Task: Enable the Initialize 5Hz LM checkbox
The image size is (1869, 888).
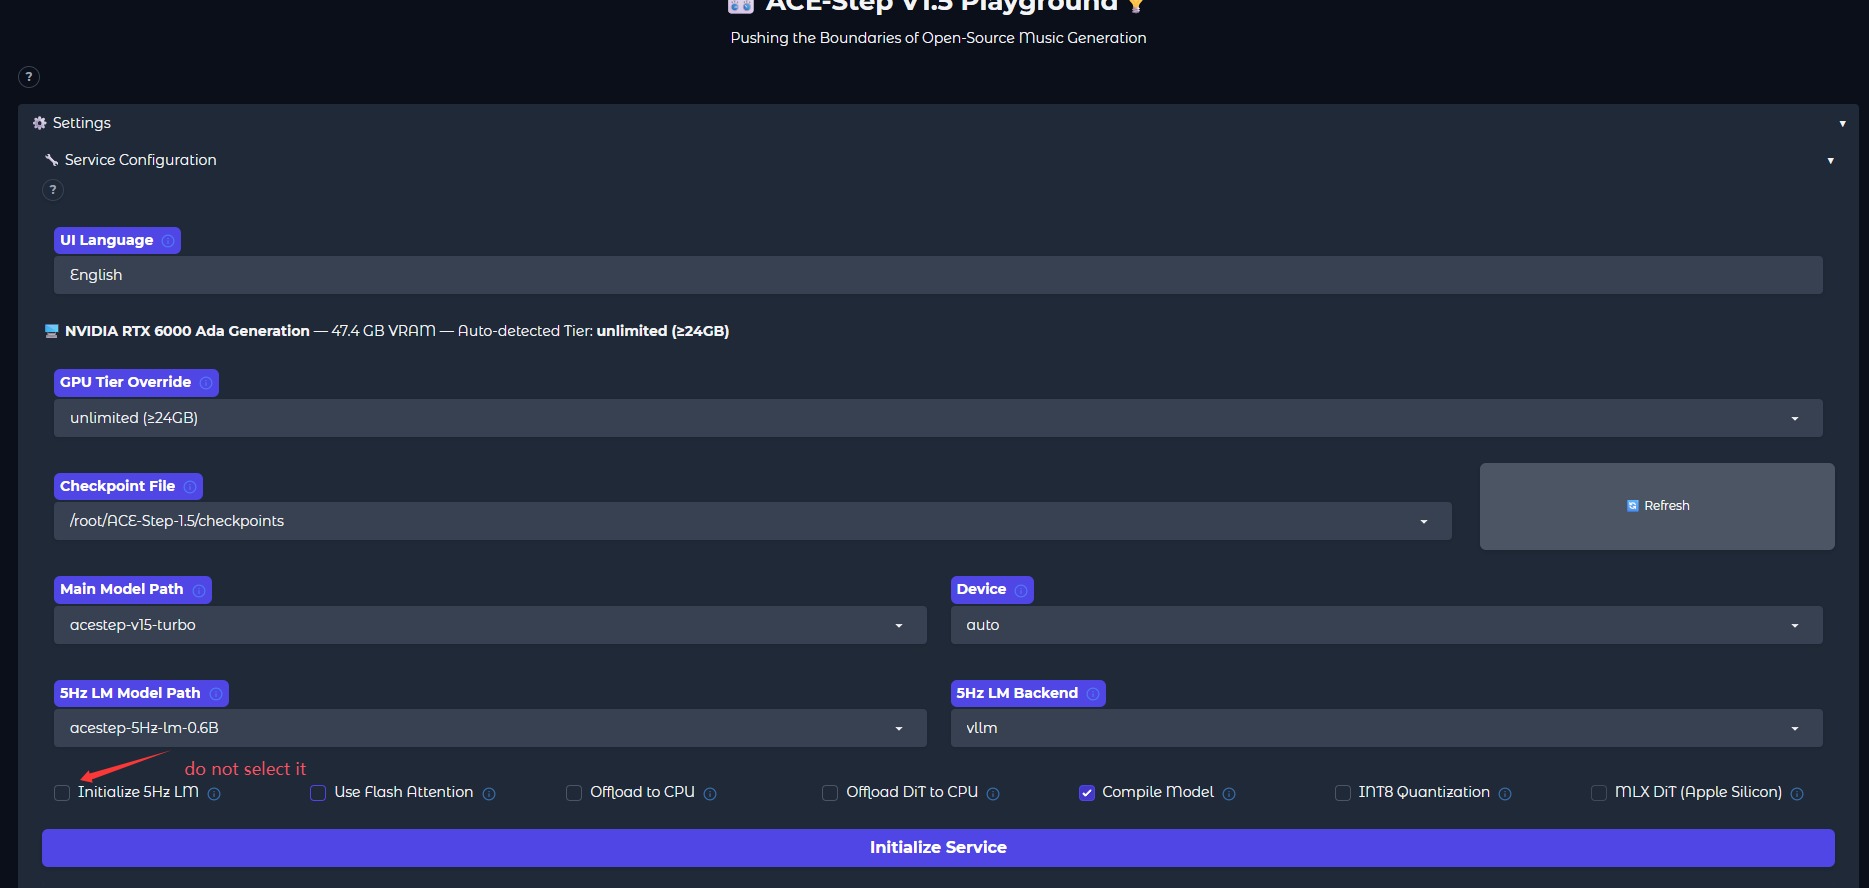Action: [x=62, y=793]
